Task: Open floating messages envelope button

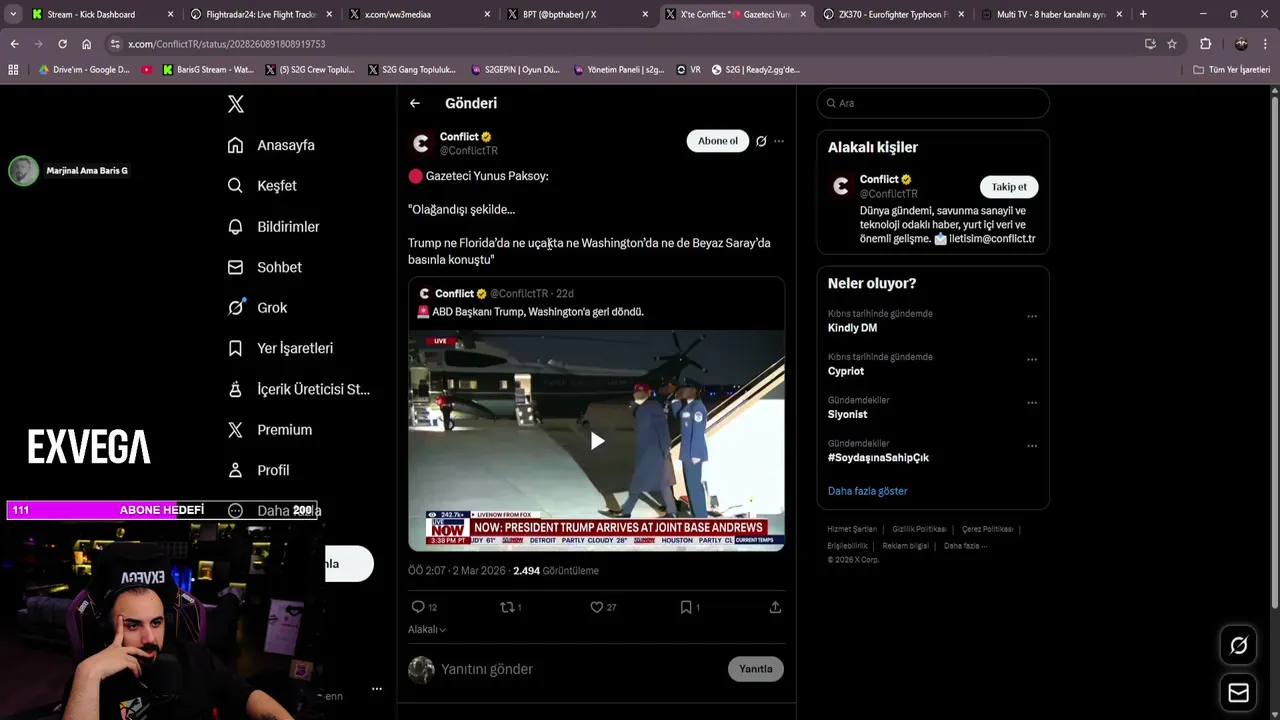Action: click(x=1238, y=692)
